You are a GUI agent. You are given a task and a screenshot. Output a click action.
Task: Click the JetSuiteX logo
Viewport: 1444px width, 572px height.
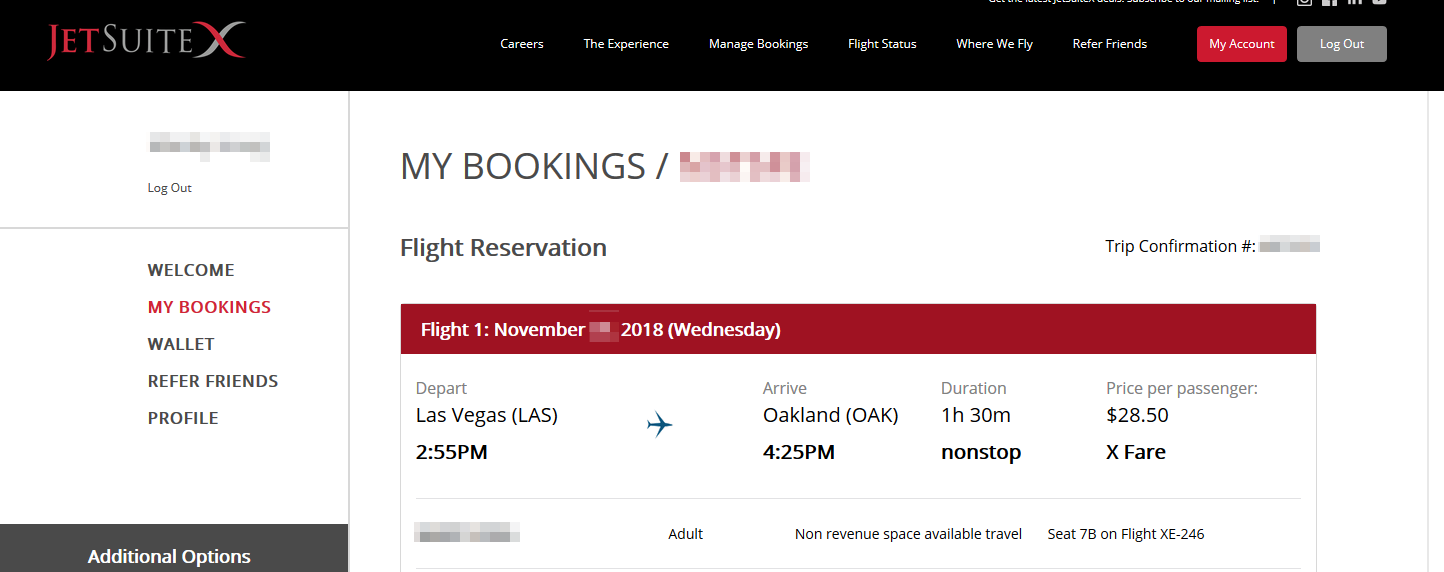coord(146,41)
